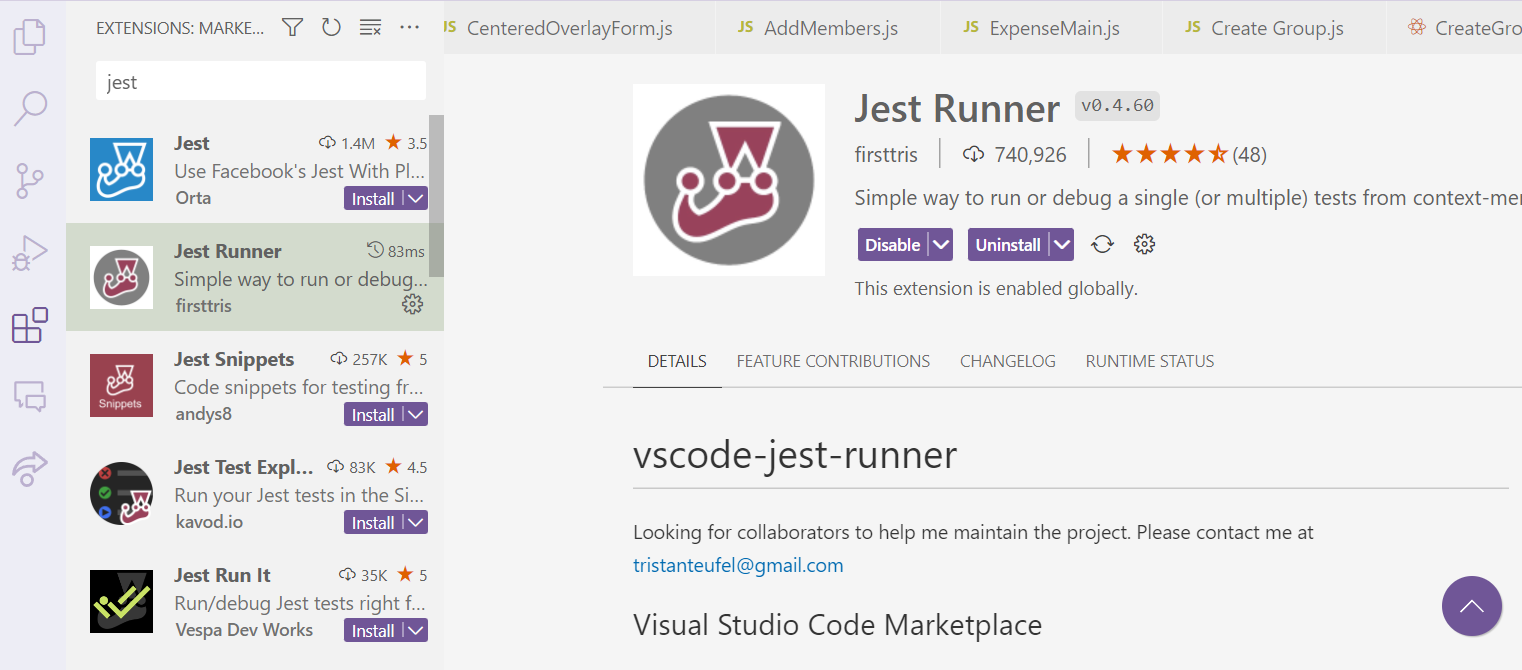Open manage gear for Jest Runner list item

(412, 305)
